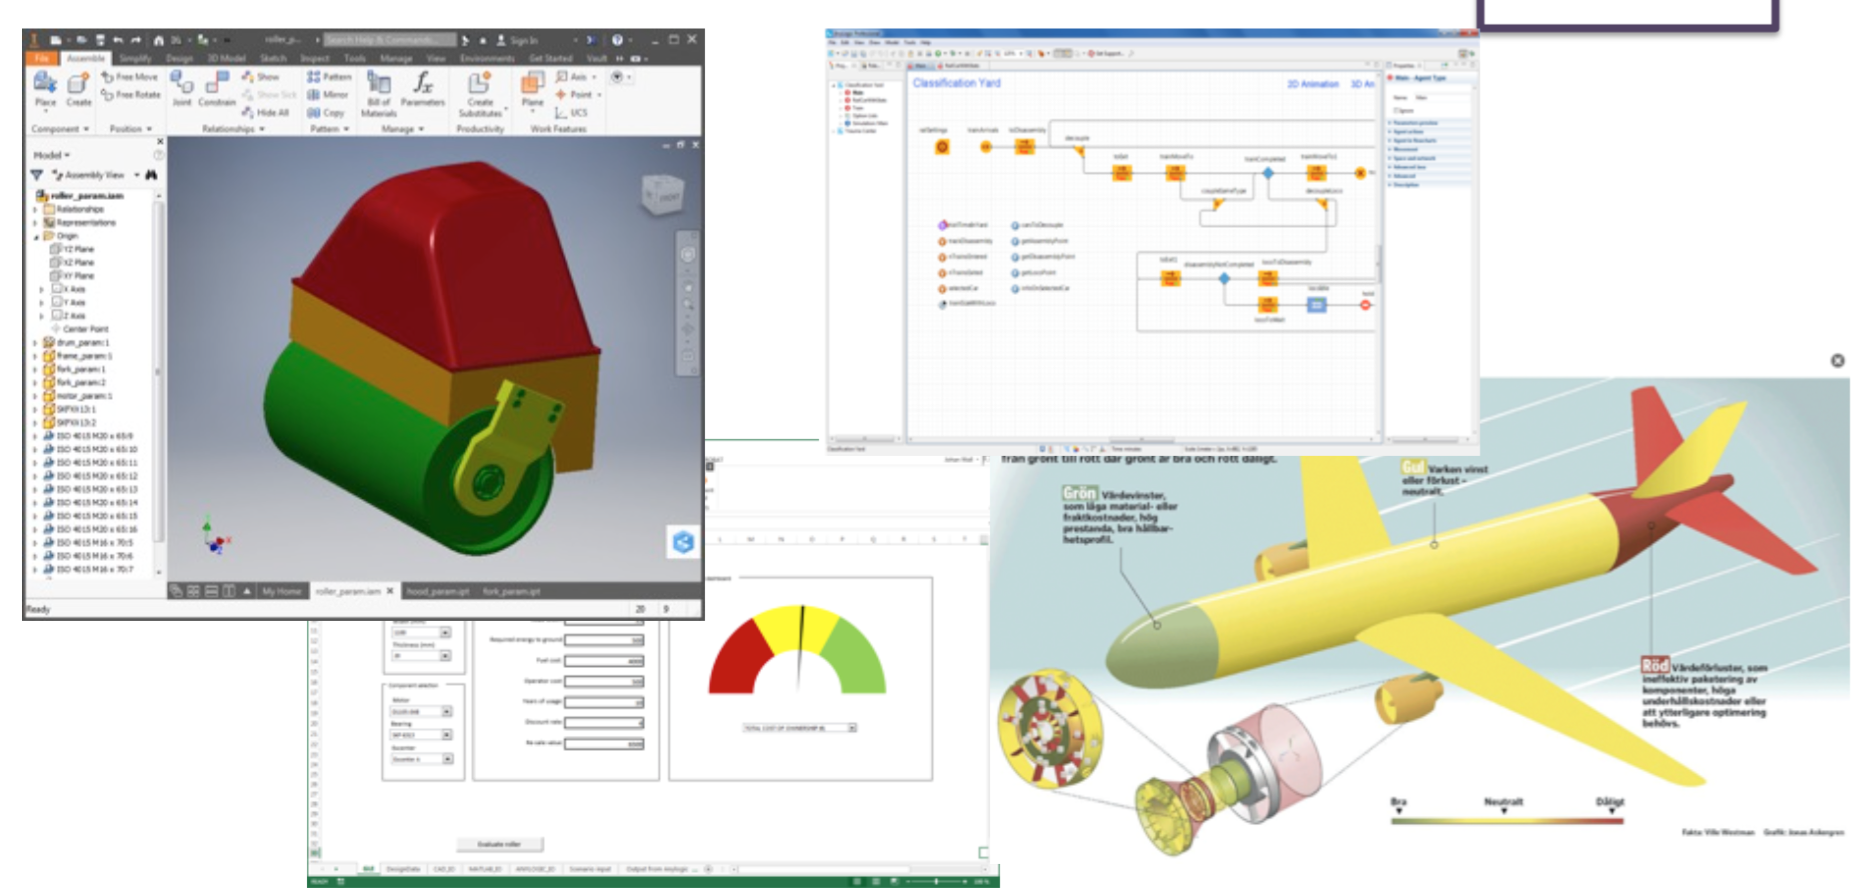Select the Pattern component tool

point(329,77)
